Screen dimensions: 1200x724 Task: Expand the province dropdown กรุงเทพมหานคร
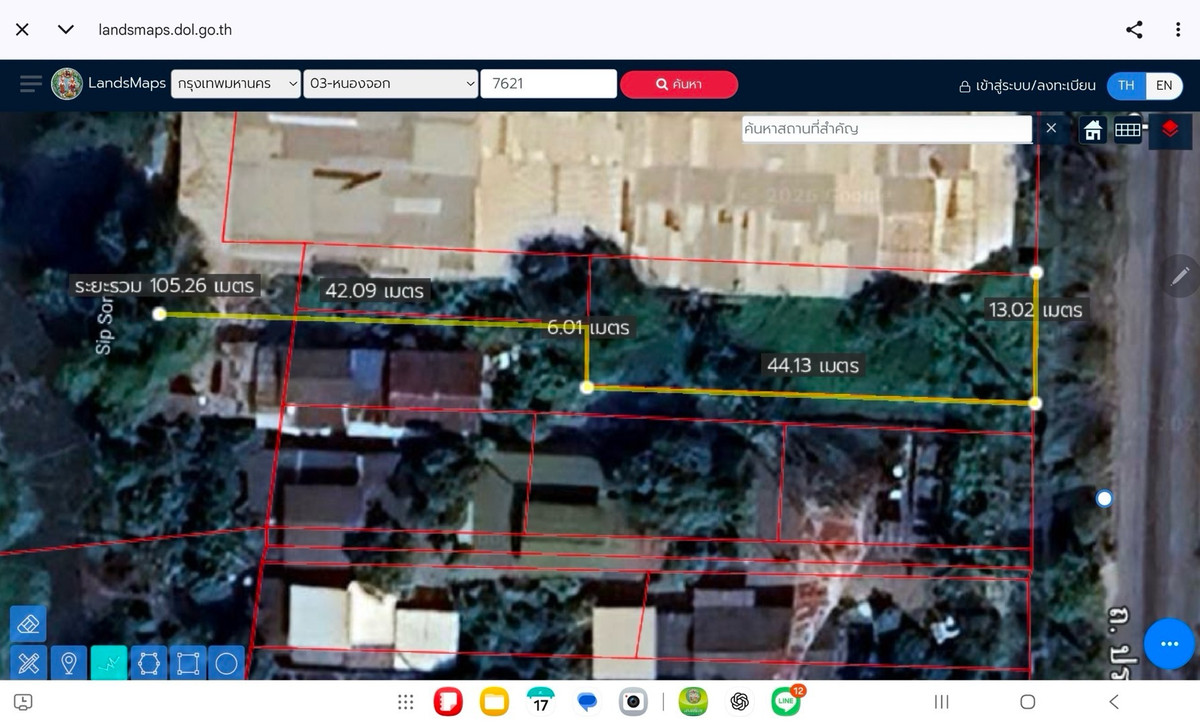[235, 84]
